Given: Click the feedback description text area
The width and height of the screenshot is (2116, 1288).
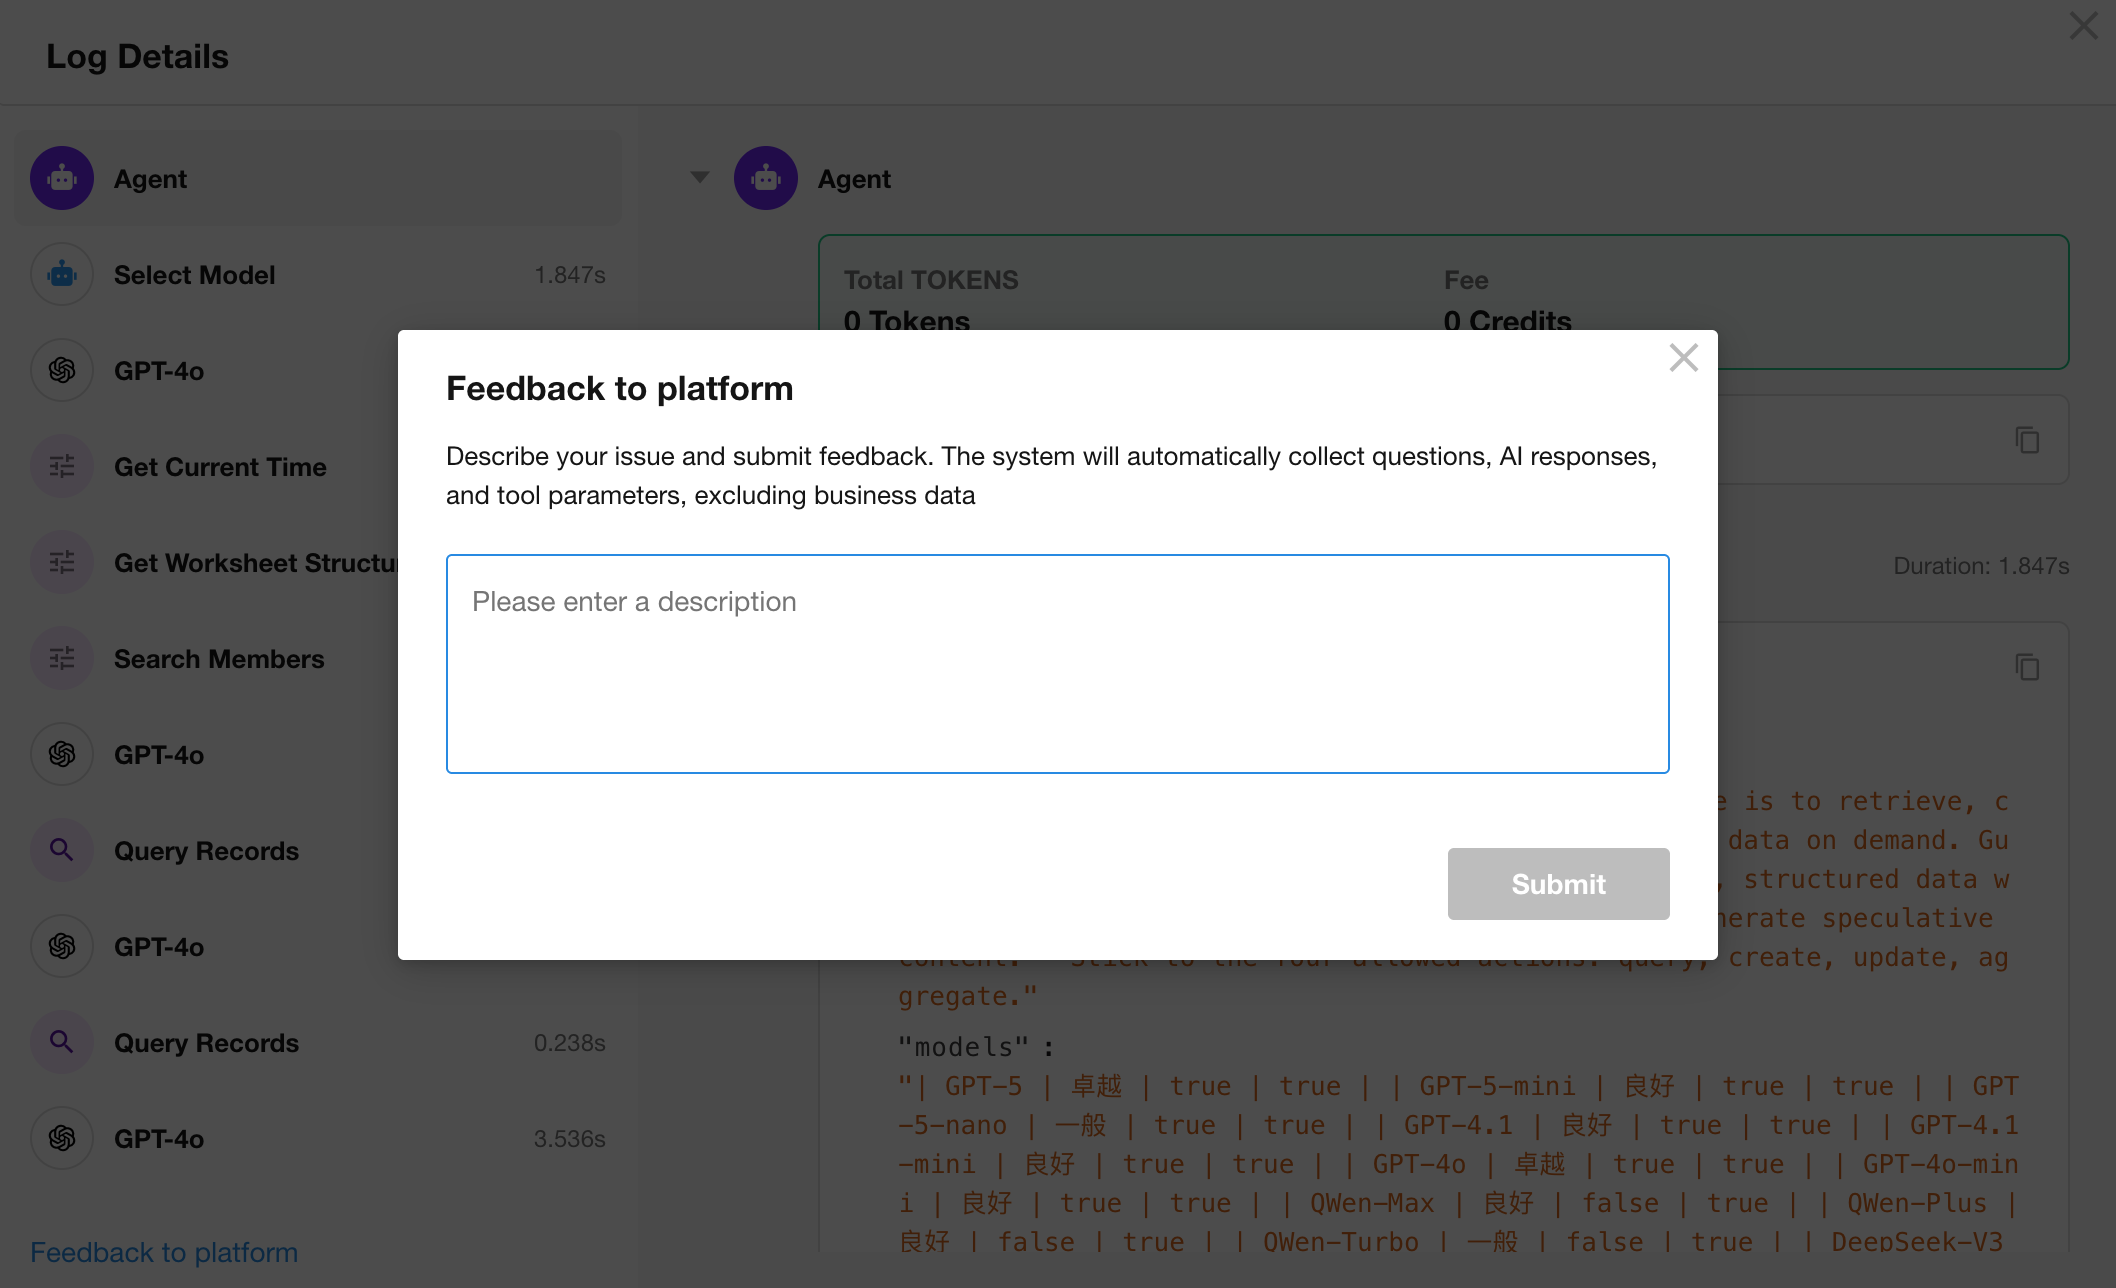Looking at the screenshot, I should click(x=1057, y=663).
